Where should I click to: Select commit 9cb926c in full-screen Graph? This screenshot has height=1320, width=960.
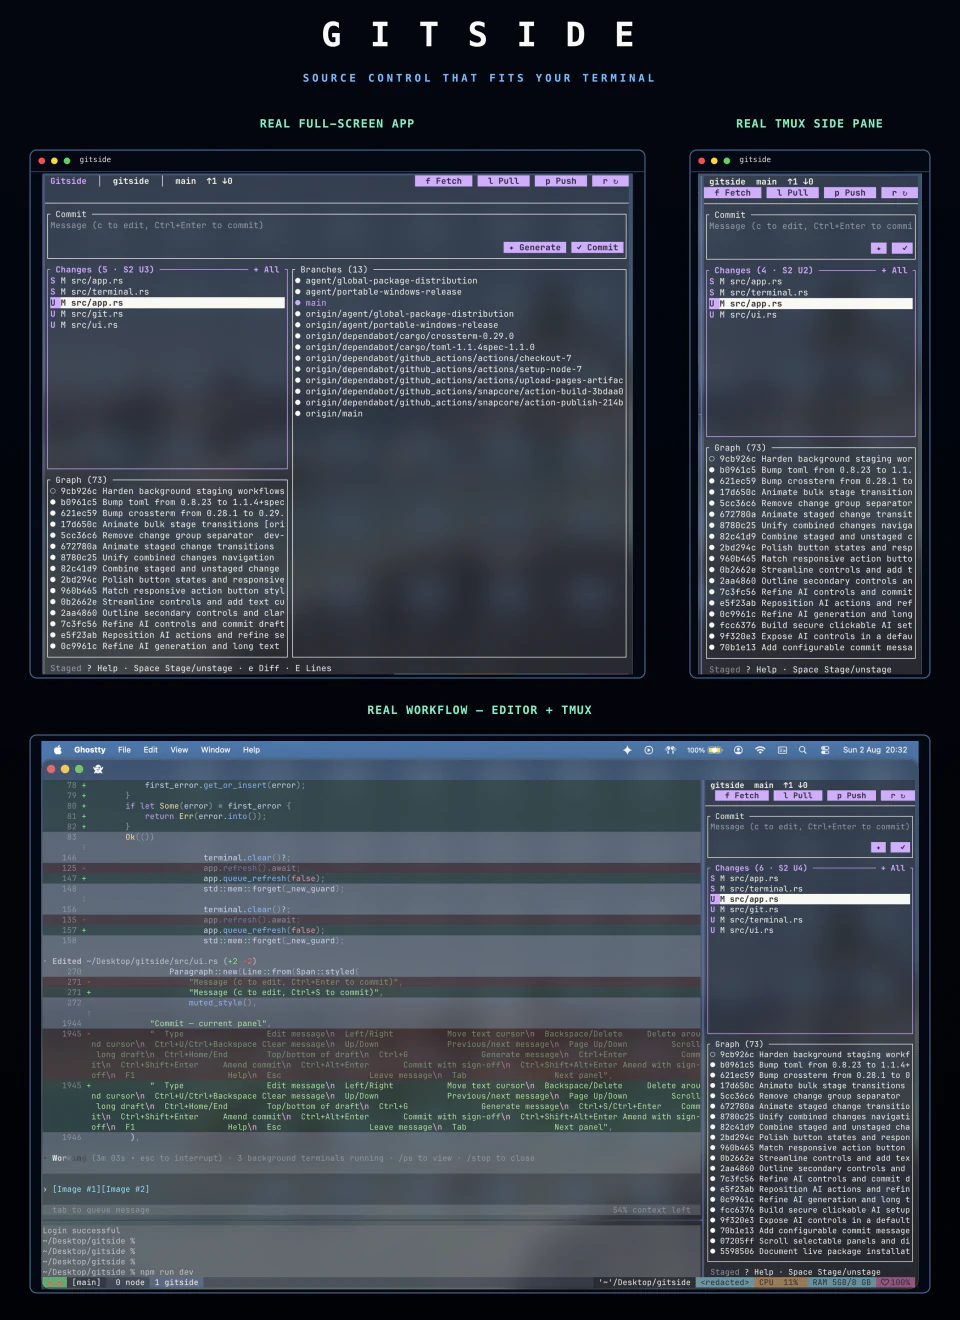click(x=167, y=491)
